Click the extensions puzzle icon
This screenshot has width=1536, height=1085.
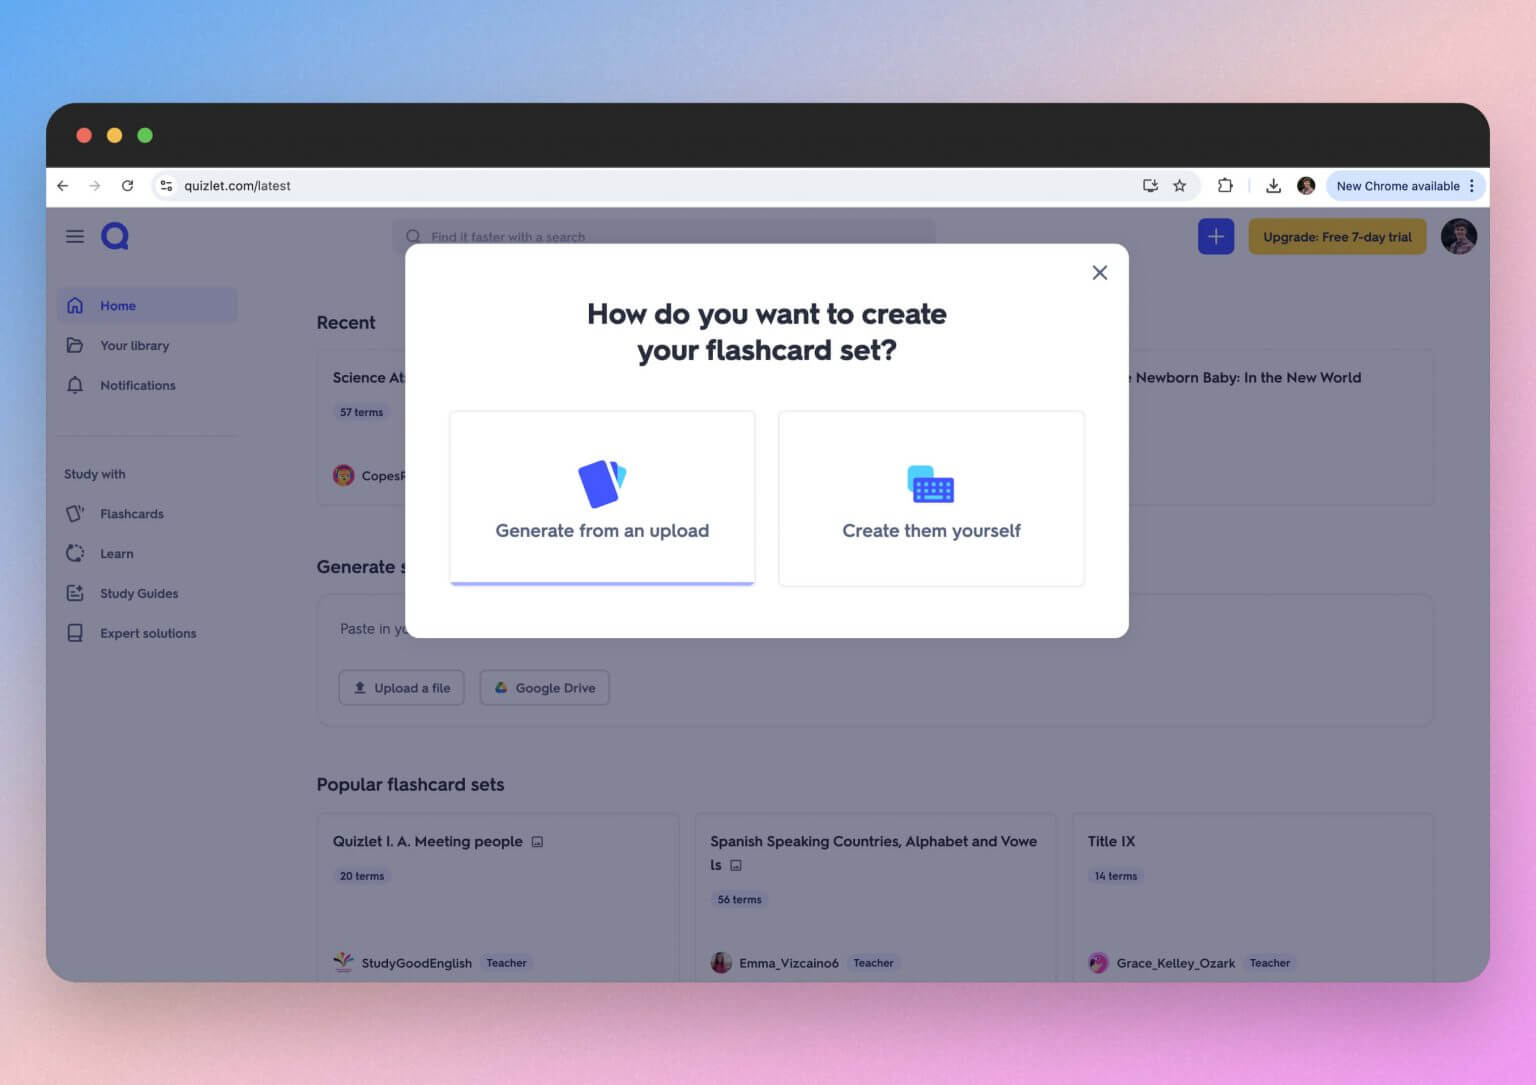(x=1224, y=185)
